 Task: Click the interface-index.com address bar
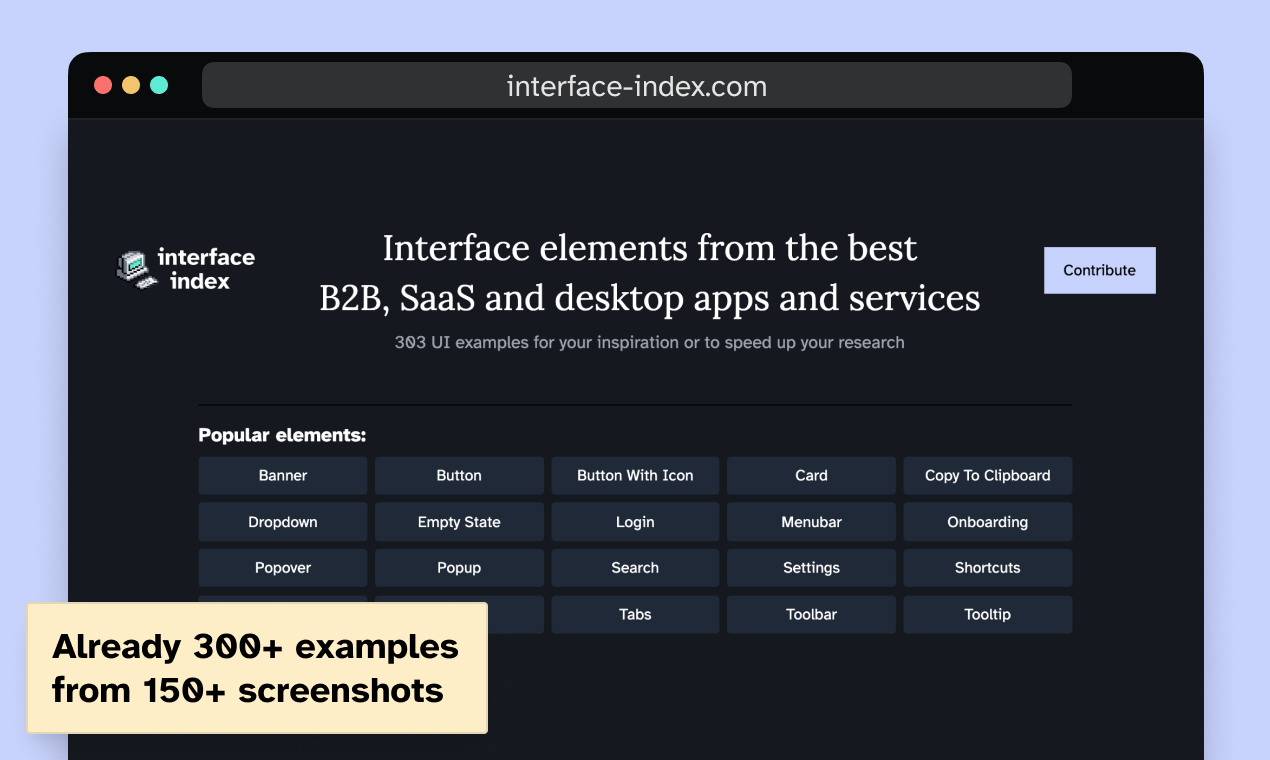click(636, 85)
